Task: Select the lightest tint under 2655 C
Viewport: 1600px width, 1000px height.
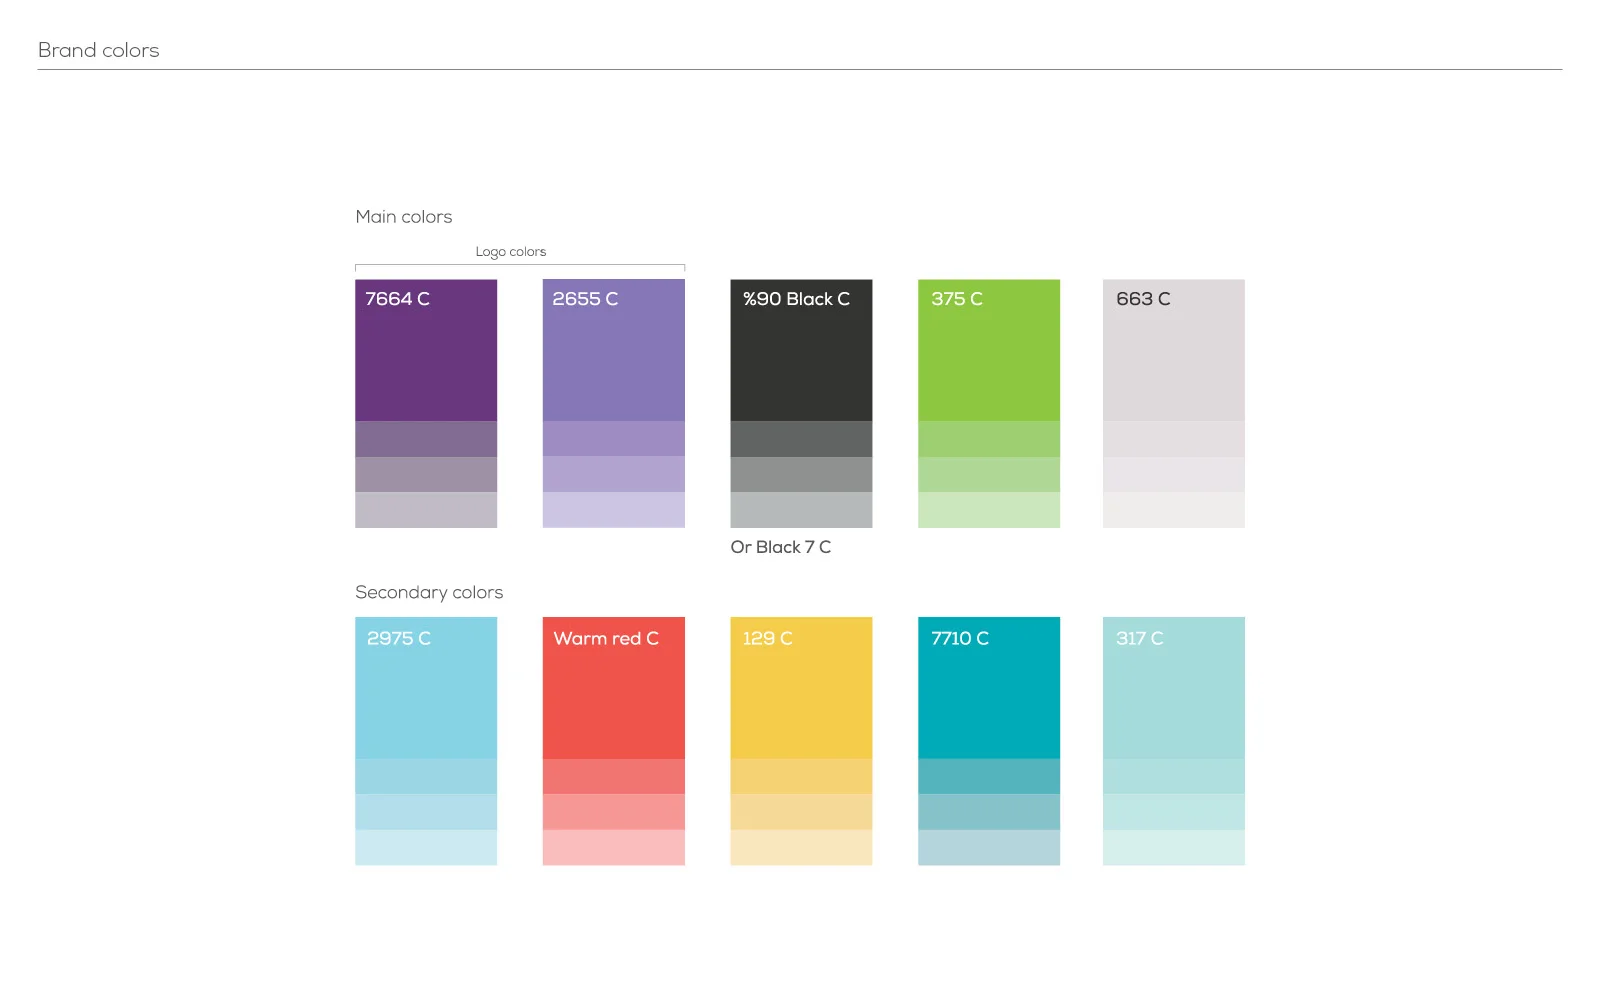Action: (x=614, y=510)
